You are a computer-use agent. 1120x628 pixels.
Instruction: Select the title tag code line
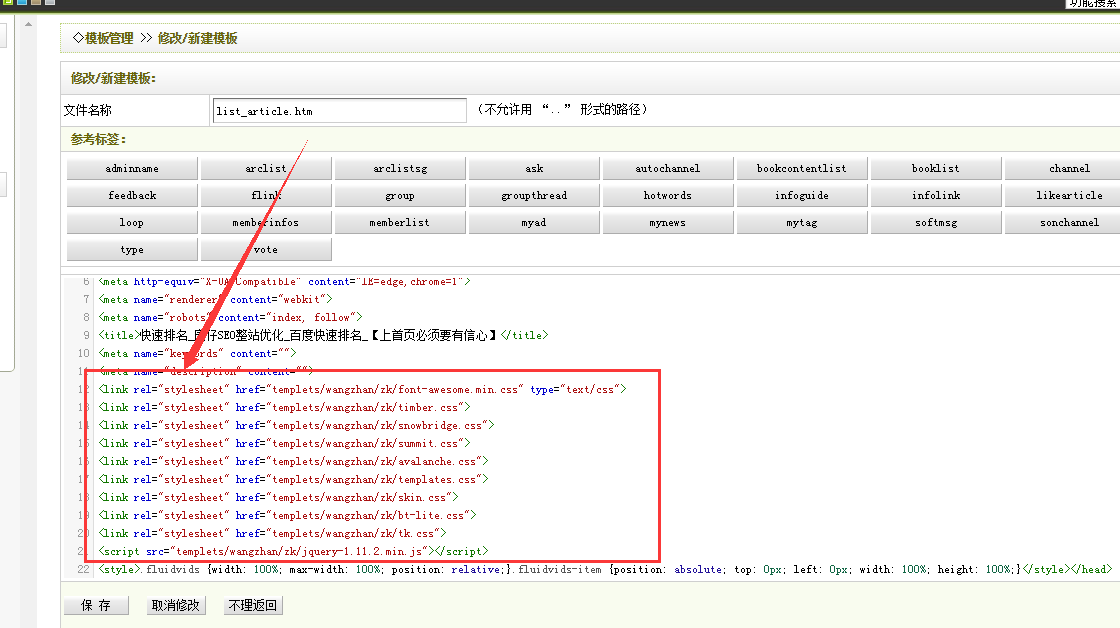click(x=324, y=335)
